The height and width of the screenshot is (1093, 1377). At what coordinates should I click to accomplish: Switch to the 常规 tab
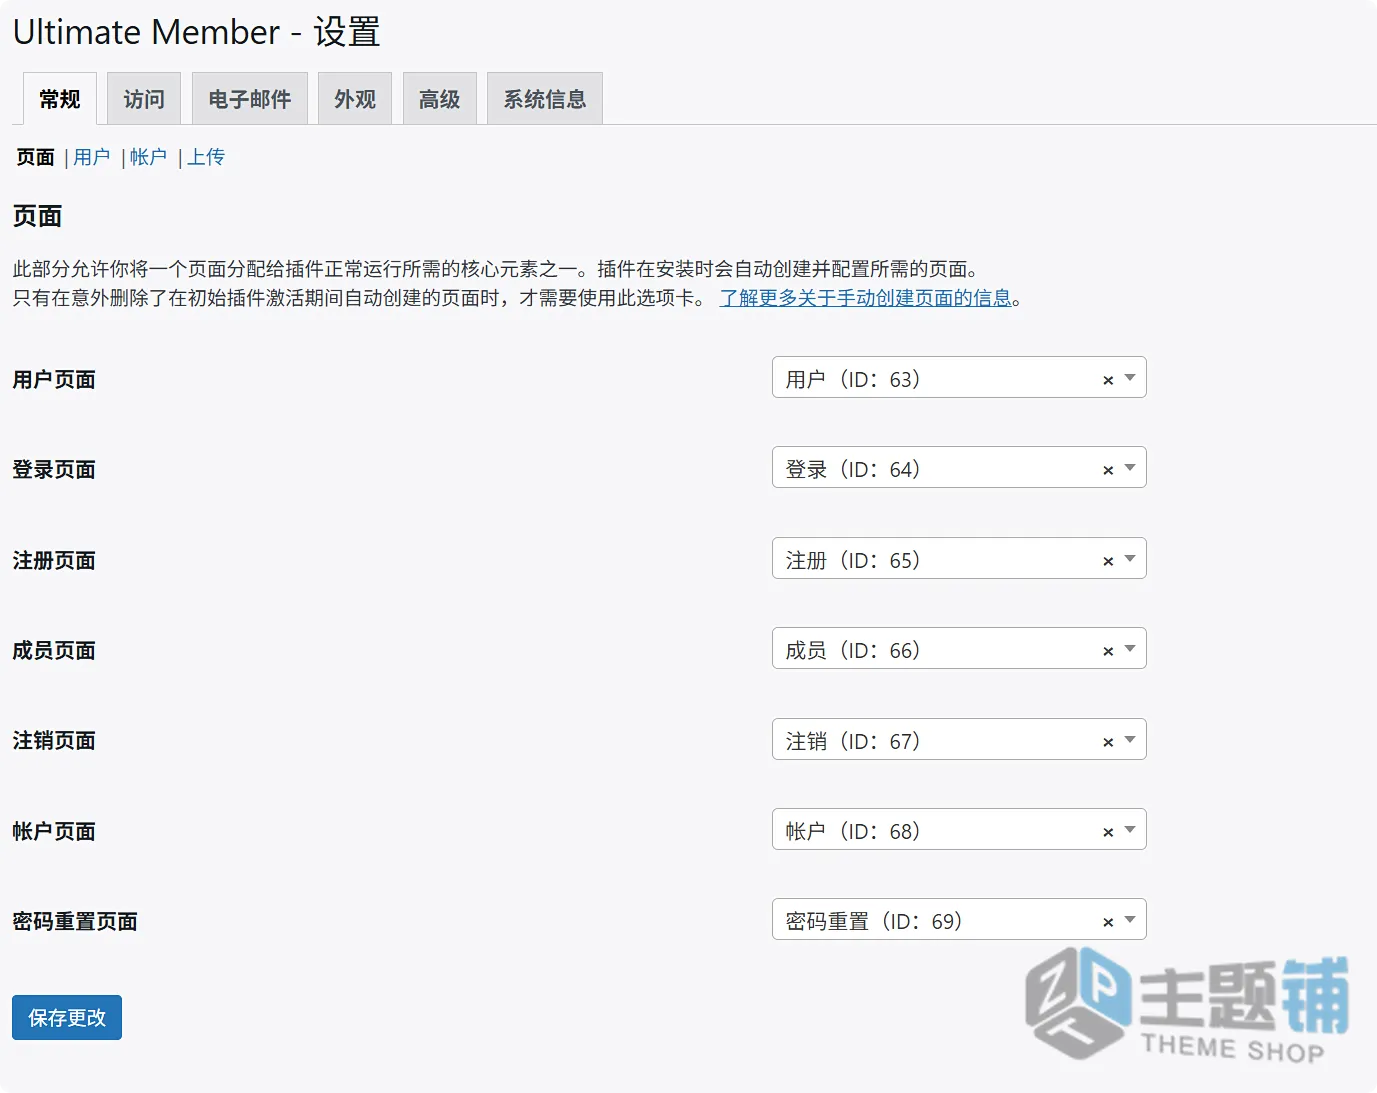click(x=60, y=99)
